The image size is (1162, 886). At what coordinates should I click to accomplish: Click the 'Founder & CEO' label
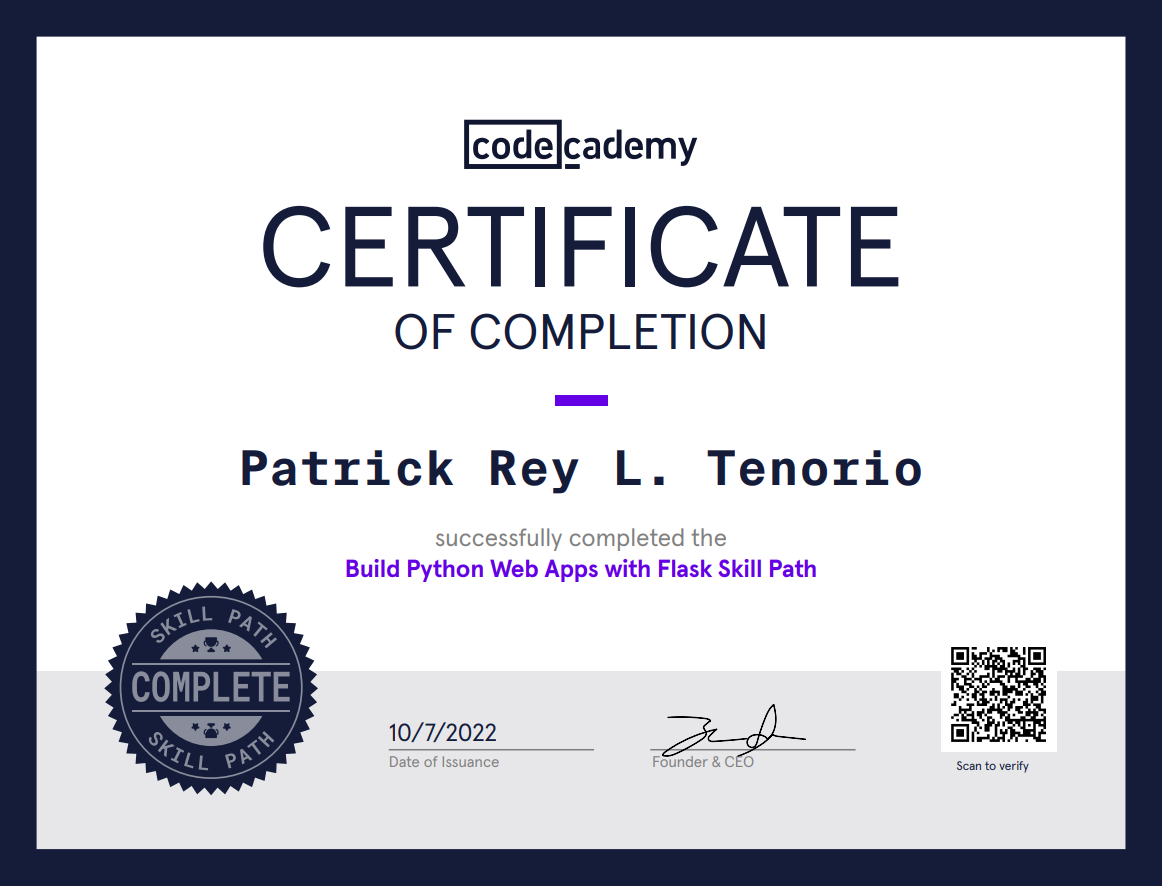point(703,762)
